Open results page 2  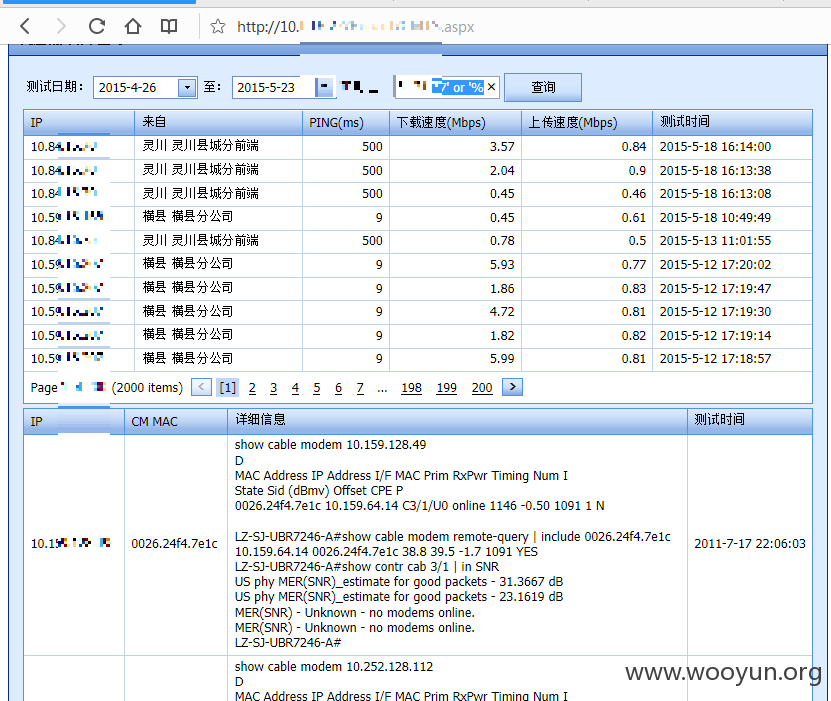click(252, 388)
